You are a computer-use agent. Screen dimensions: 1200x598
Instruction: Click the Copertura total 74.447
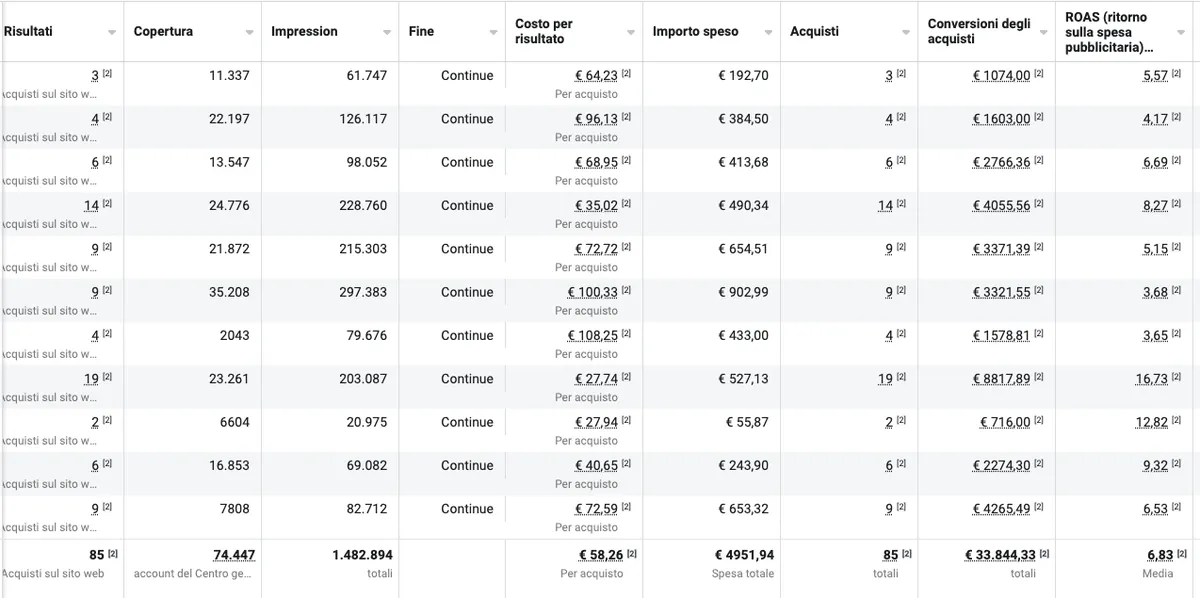234,555
